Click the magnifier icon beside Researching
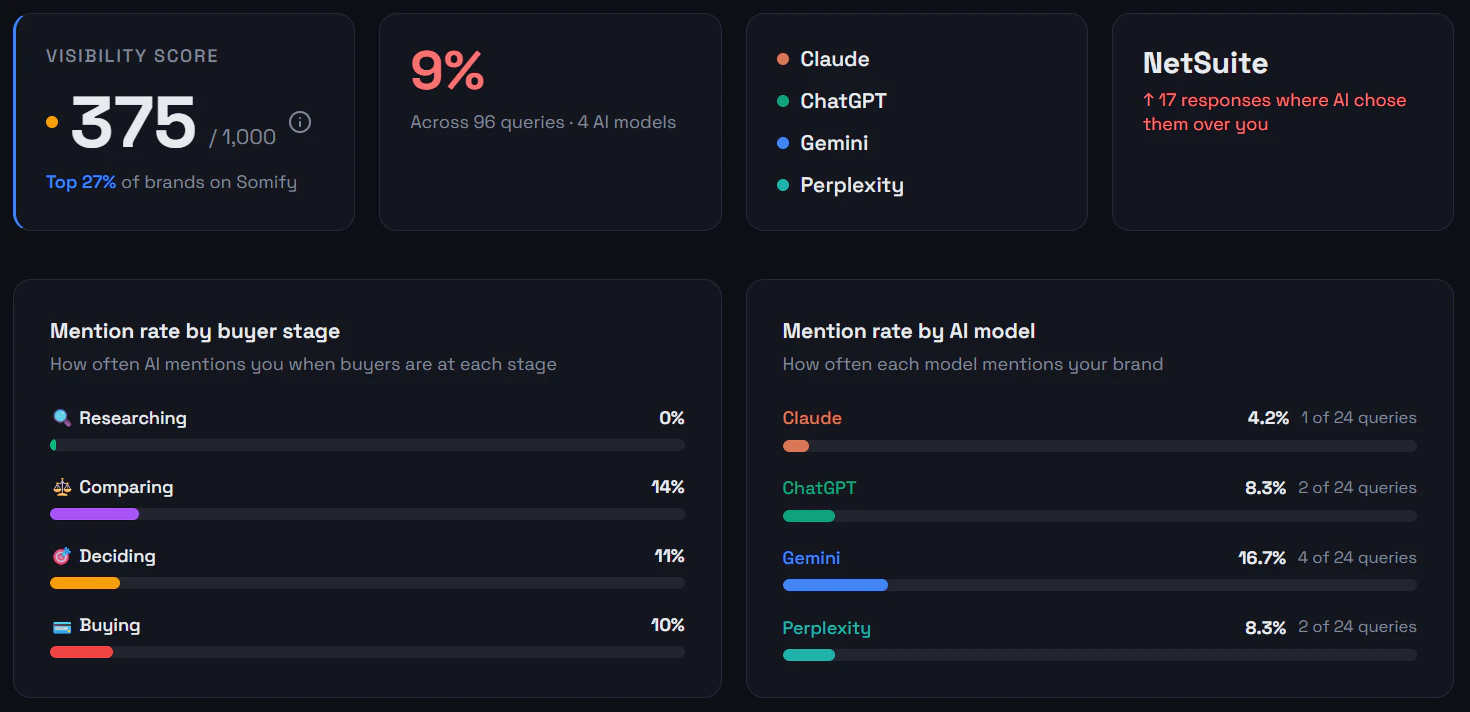The height and width of the screenshot is (712, 1470). coord(62,418)
